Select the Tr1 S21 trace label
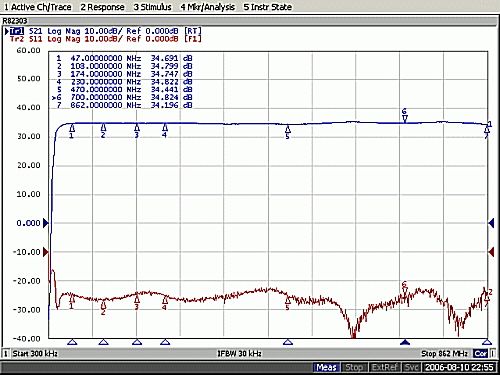 coord(26,31)
